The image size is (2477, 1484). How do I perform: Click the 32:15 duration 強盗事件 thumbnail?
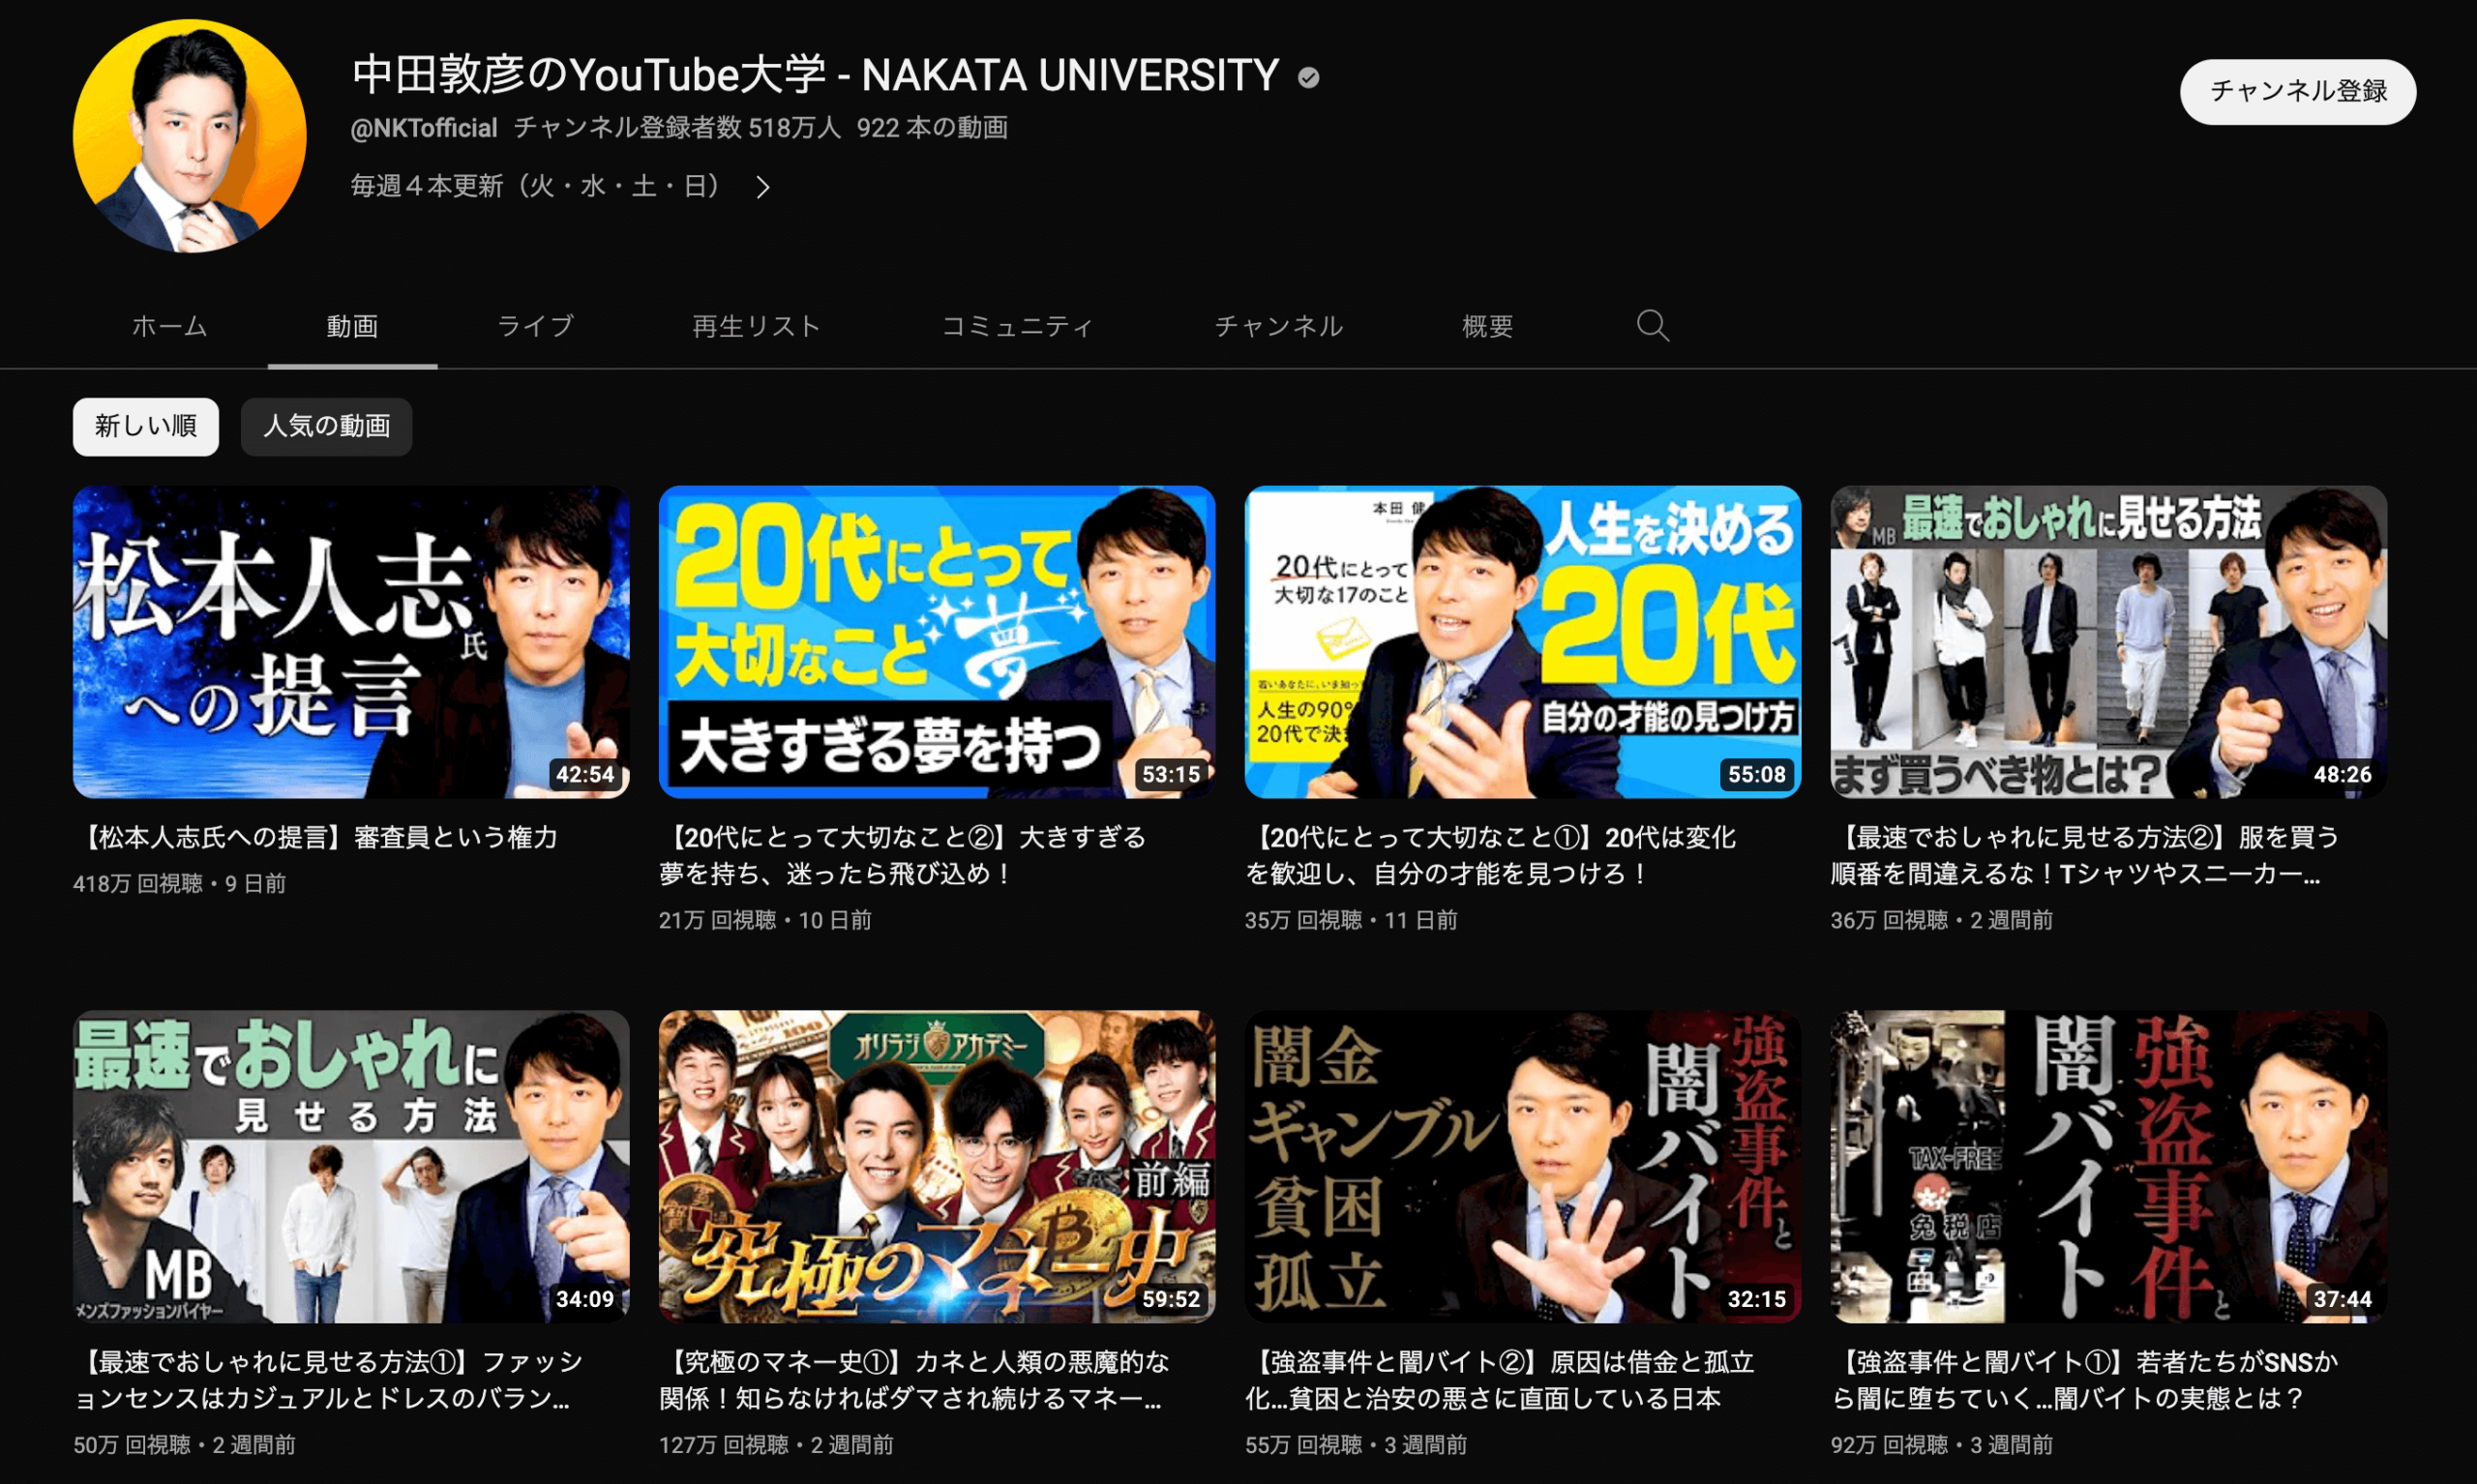[x=1522, y=1166]
